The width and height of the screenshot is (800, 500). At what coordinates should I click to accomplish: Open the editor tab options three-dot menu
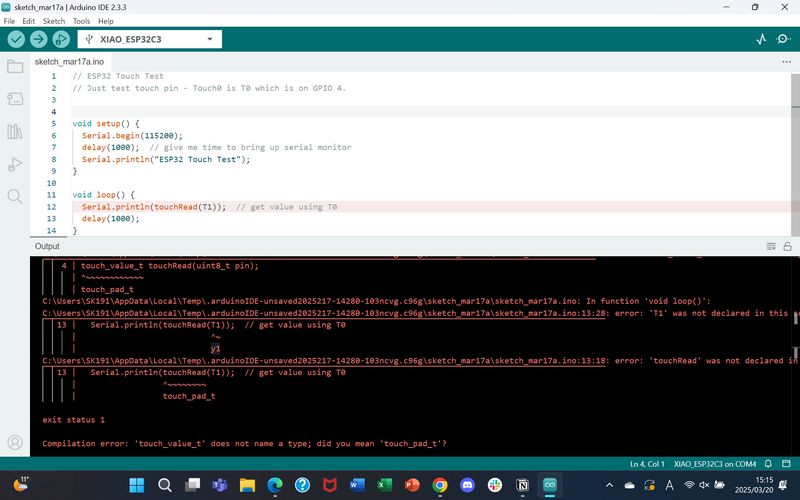point(786,62)
